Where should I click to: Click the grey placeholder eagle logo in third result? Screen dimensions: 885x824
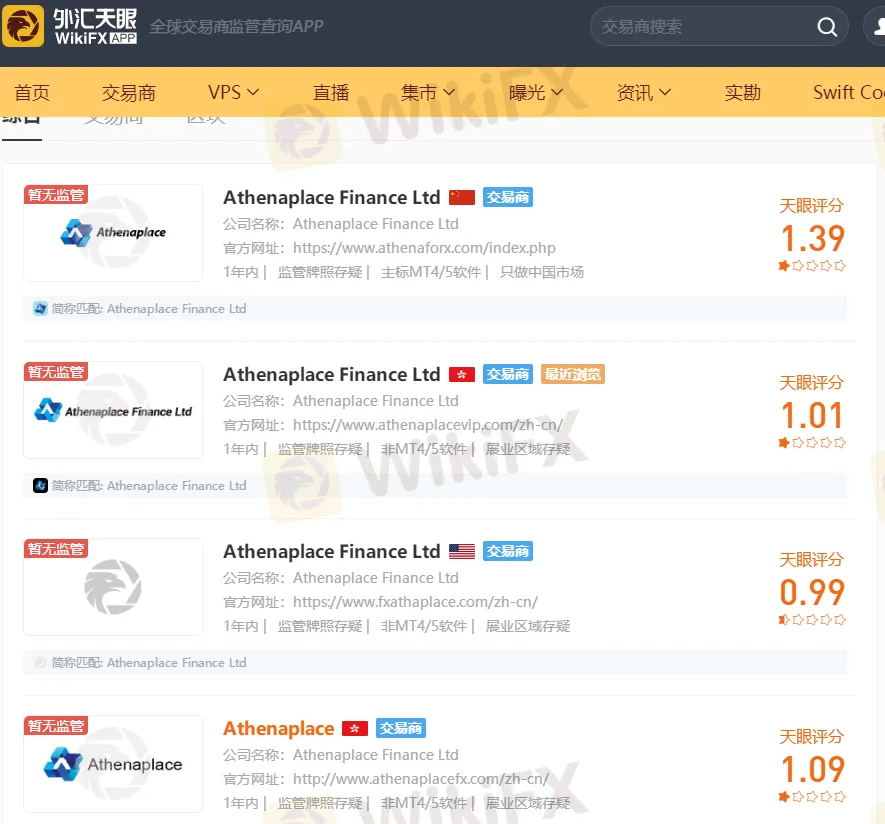(113, 587)
